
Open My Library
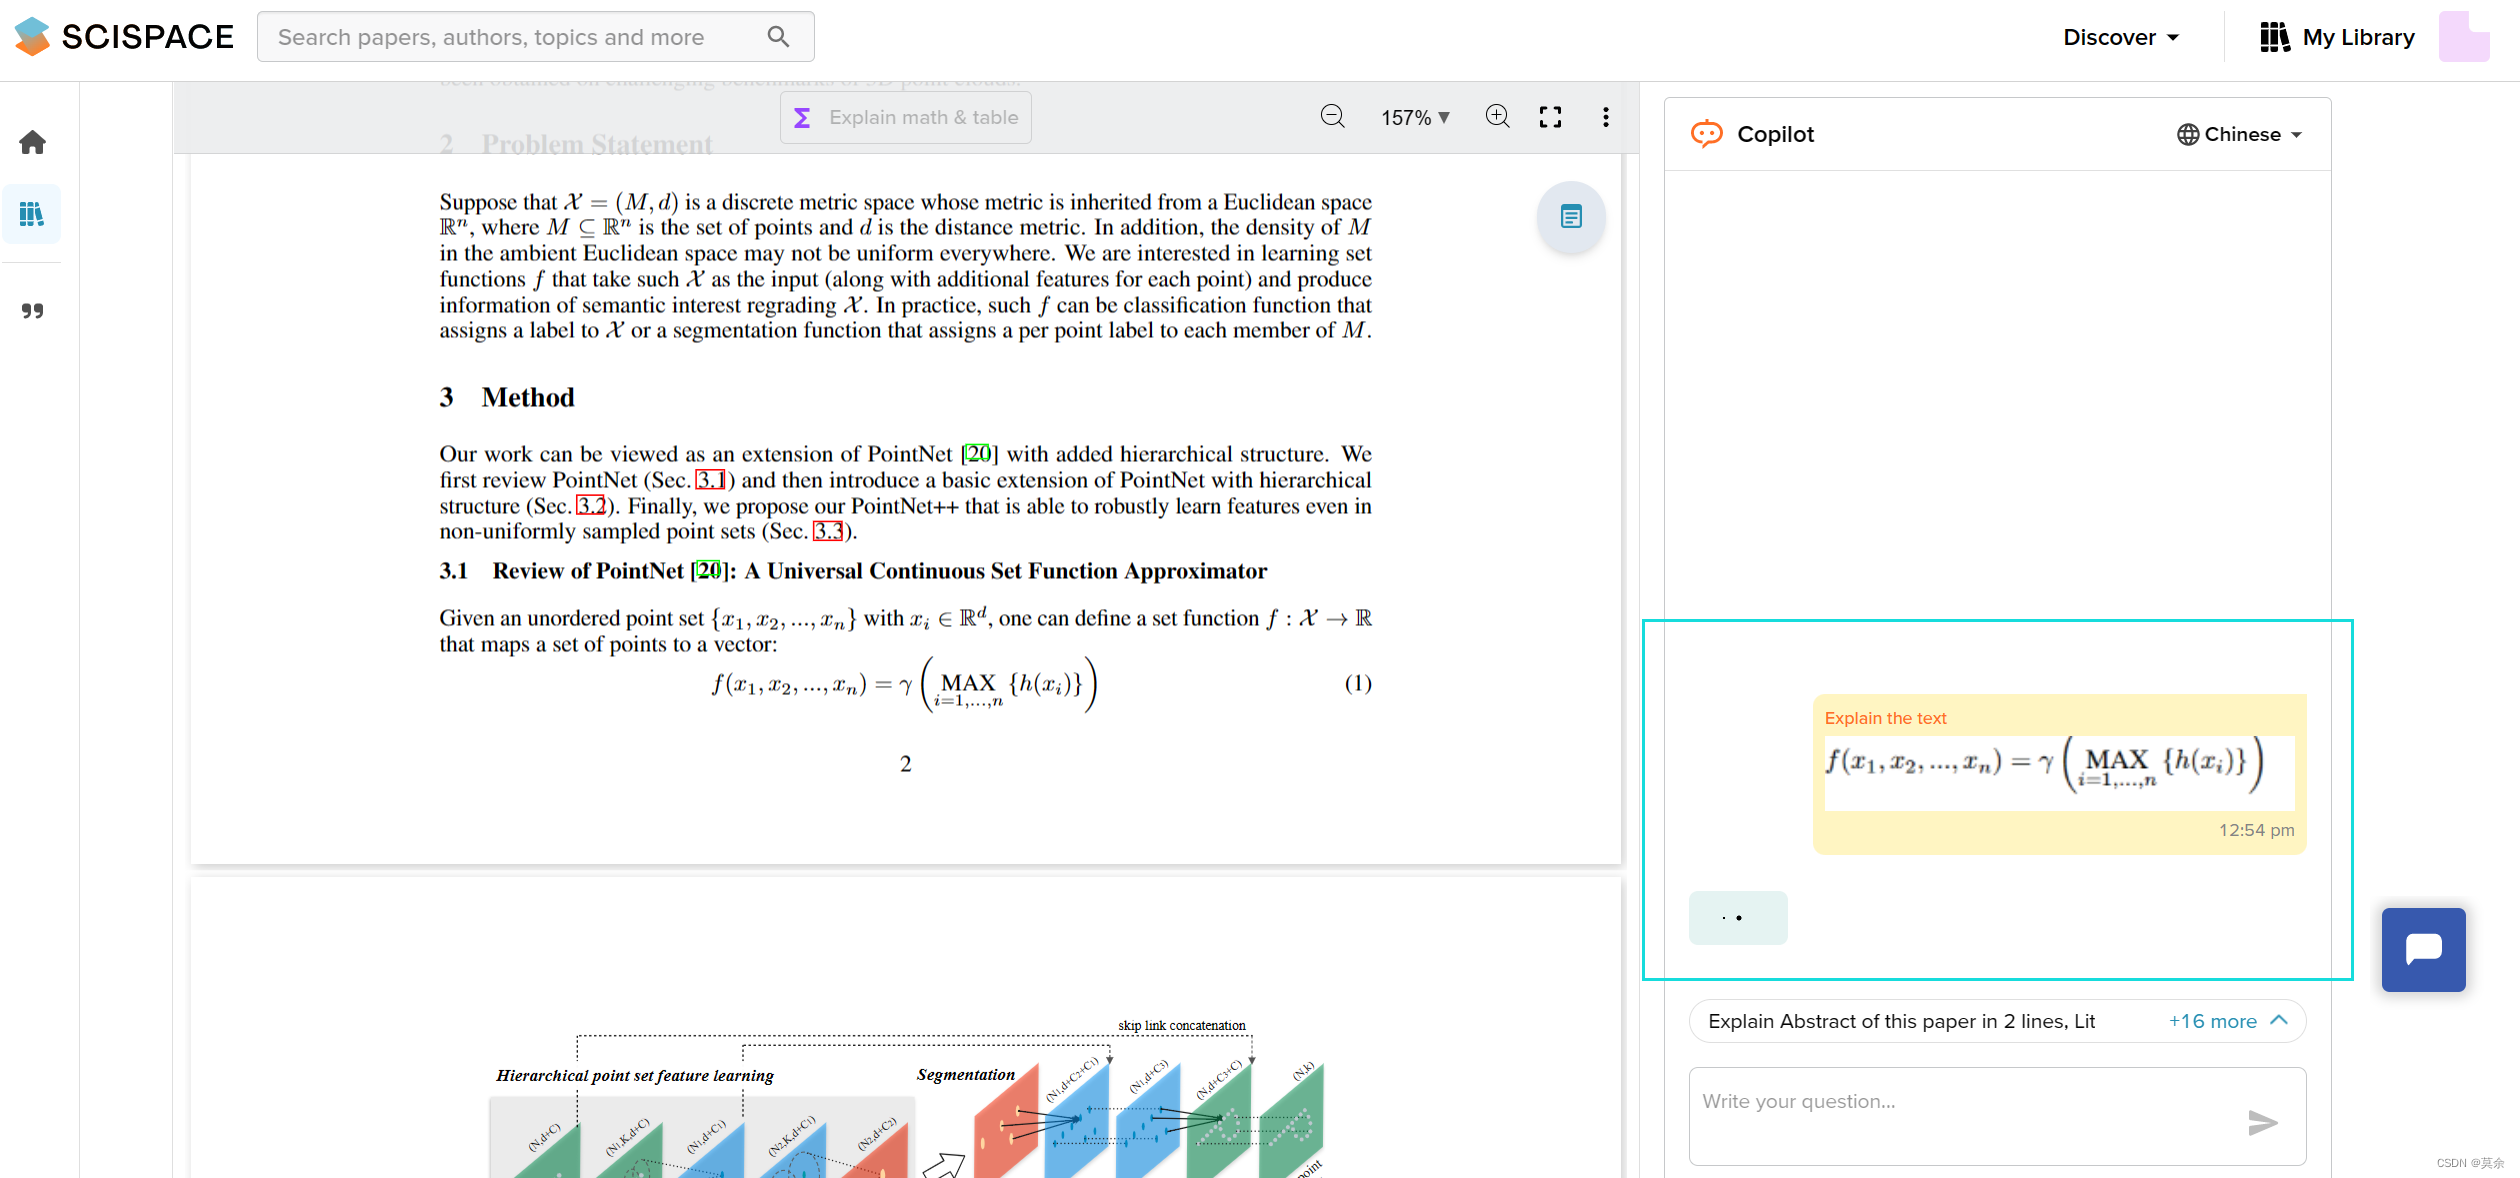(x=2337, y=37)
